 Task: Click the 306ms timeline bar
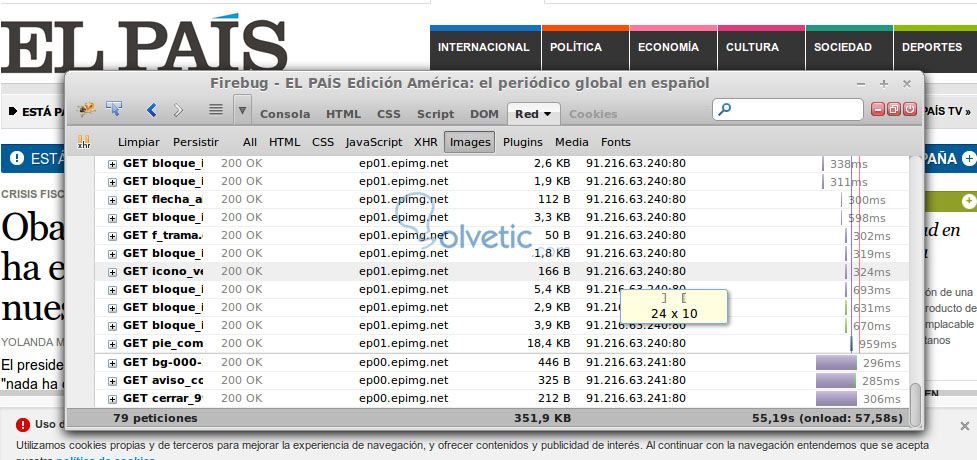point(837,399)
